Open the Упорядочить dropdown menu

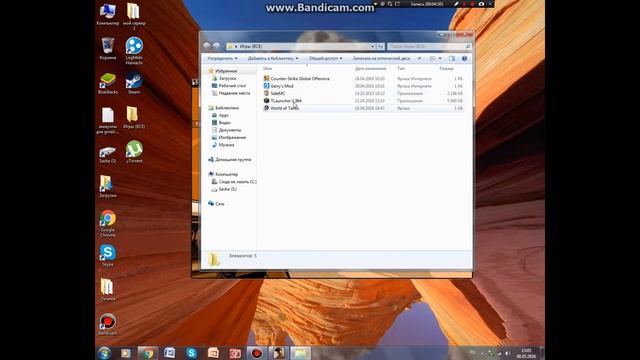[x=222, y=58]
